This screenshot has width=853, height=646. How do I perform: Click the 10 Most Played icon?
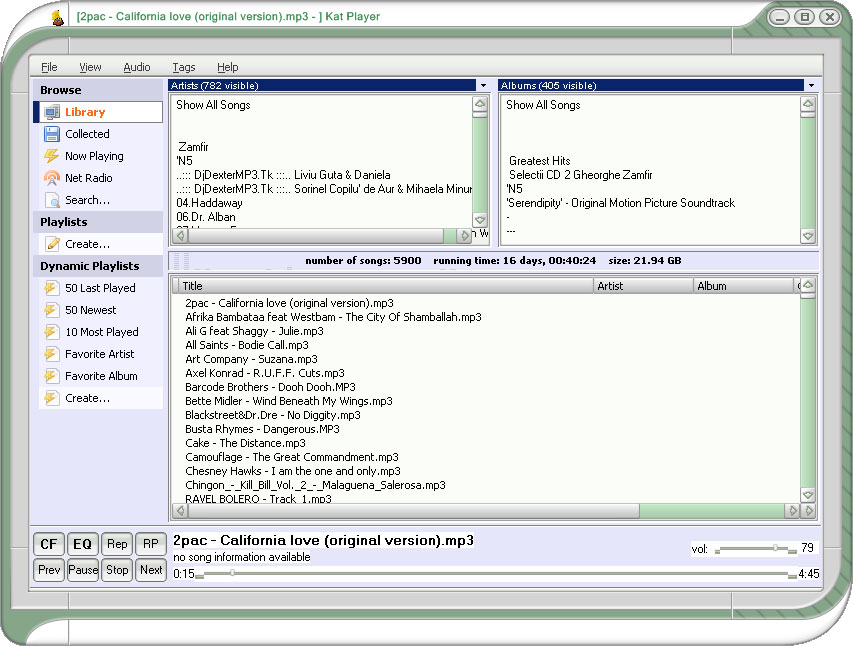coord(52,332)
